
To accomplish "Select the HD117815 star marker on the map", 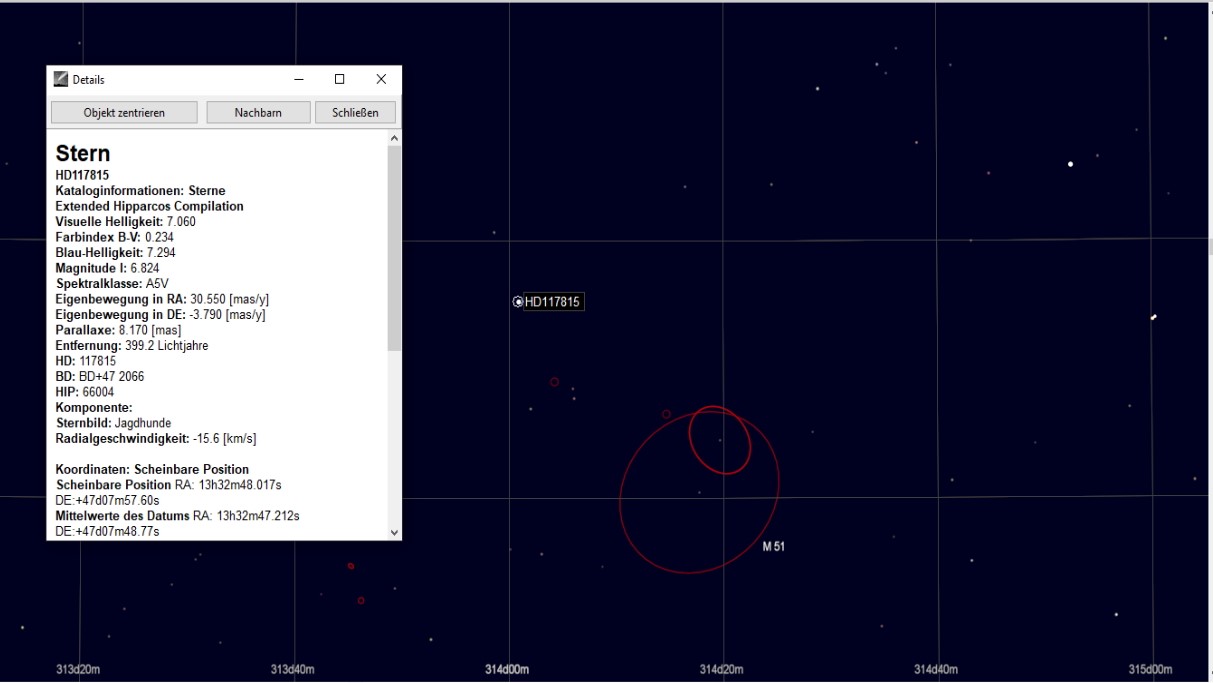I will (518, 302).
